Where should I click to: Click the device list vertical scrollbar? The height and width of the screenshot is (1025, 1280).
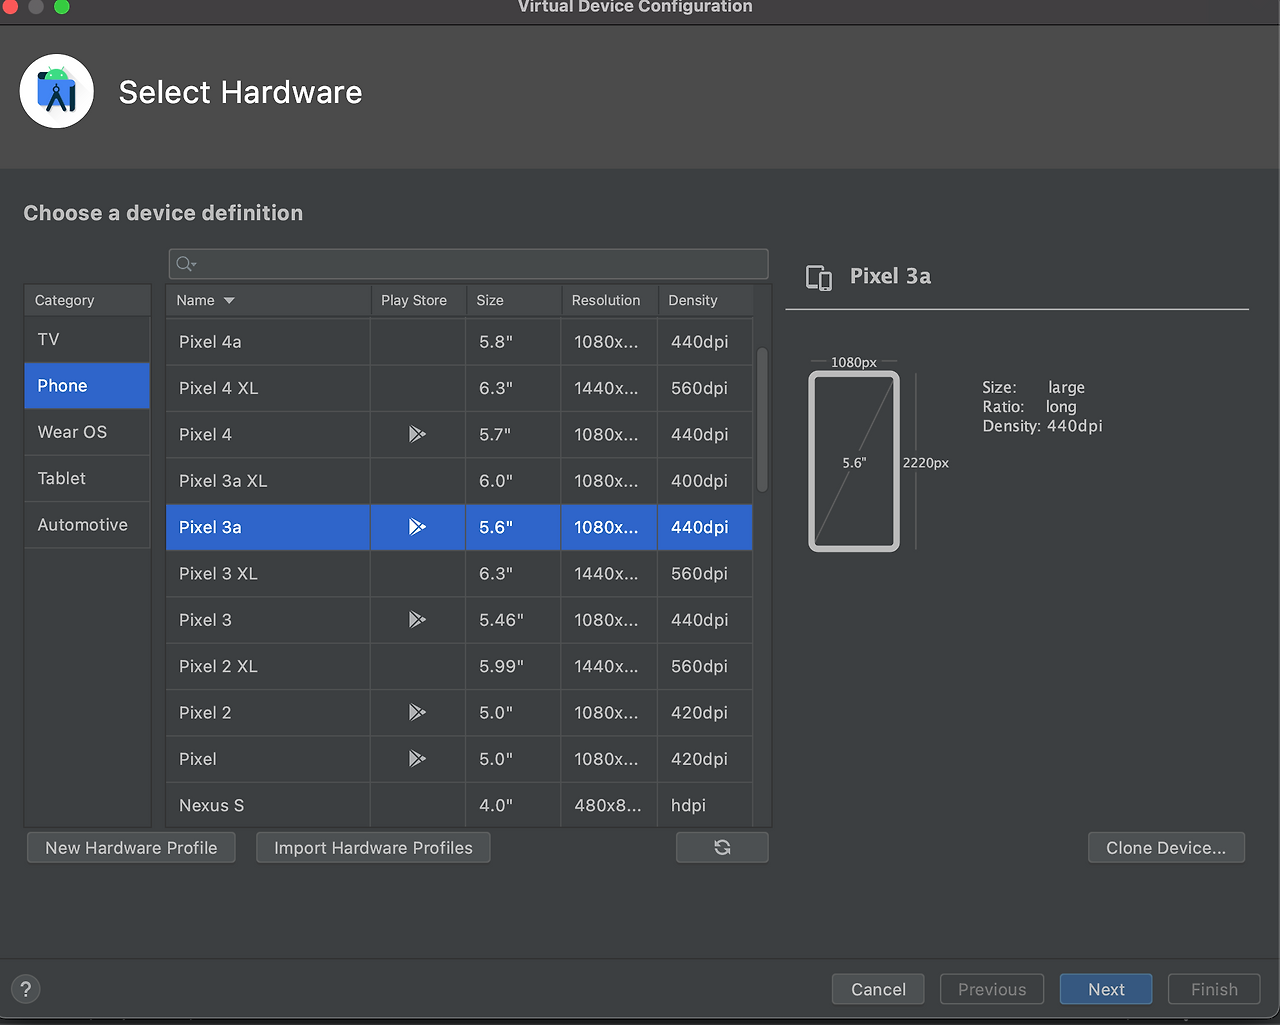coord(762,420)
